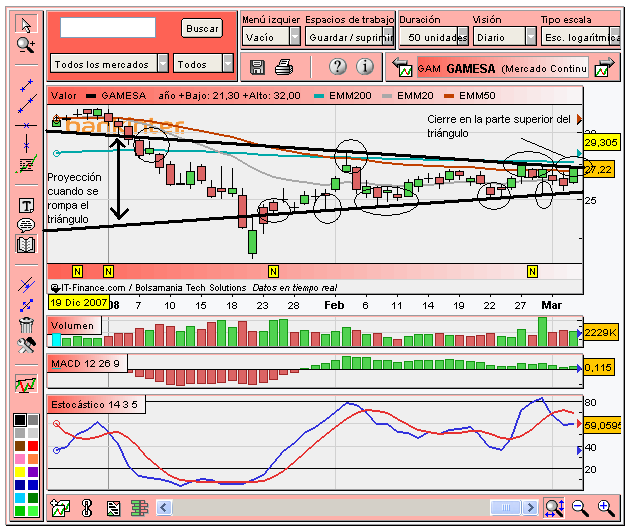Click the mini chart icon in sidebar
Image resolution: width=628 pixels, height=530 pixels.
pos(26,384)
